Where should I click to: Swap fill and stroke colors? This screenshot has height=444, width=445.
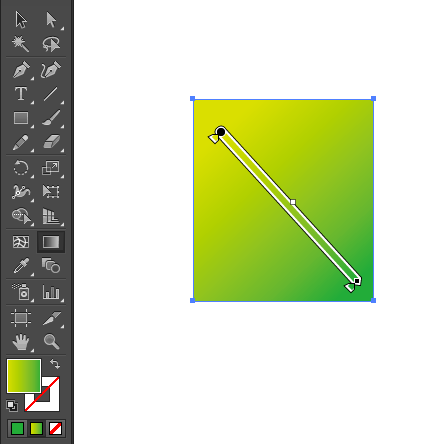pyautogui.click(x=55, y=363)
